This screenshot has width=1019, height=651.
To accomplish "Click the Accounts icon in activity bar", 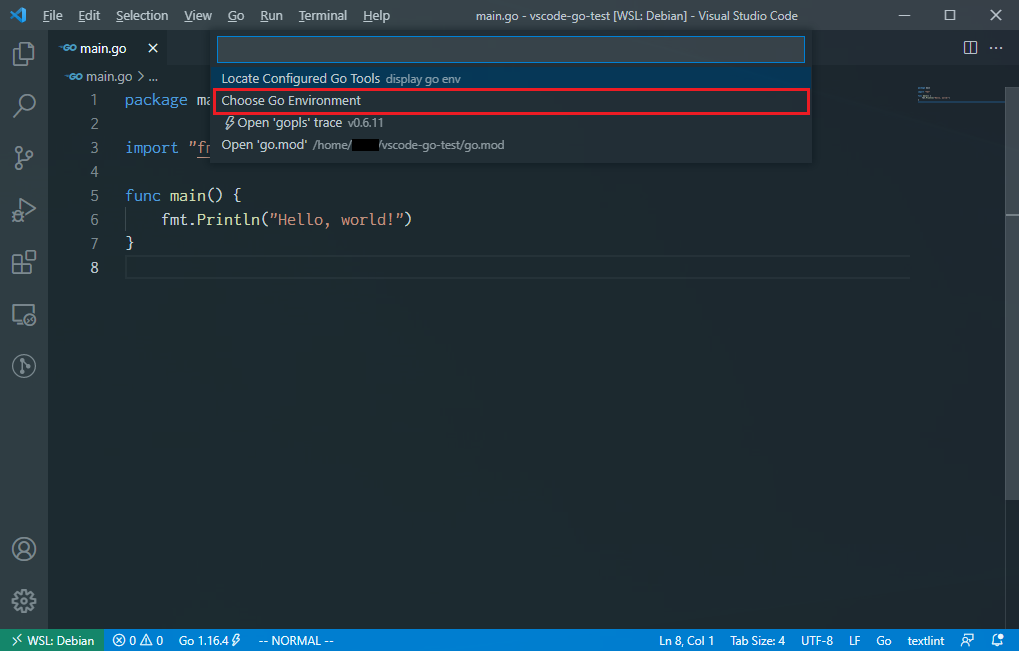I will [x=23, y=548].
